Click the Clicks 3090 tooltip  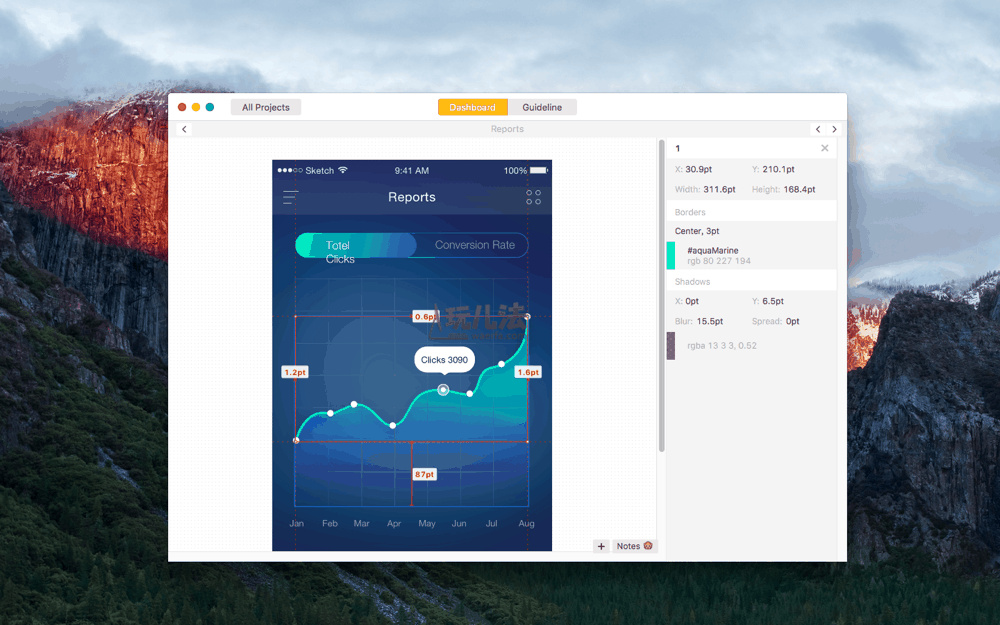[445, 360]
